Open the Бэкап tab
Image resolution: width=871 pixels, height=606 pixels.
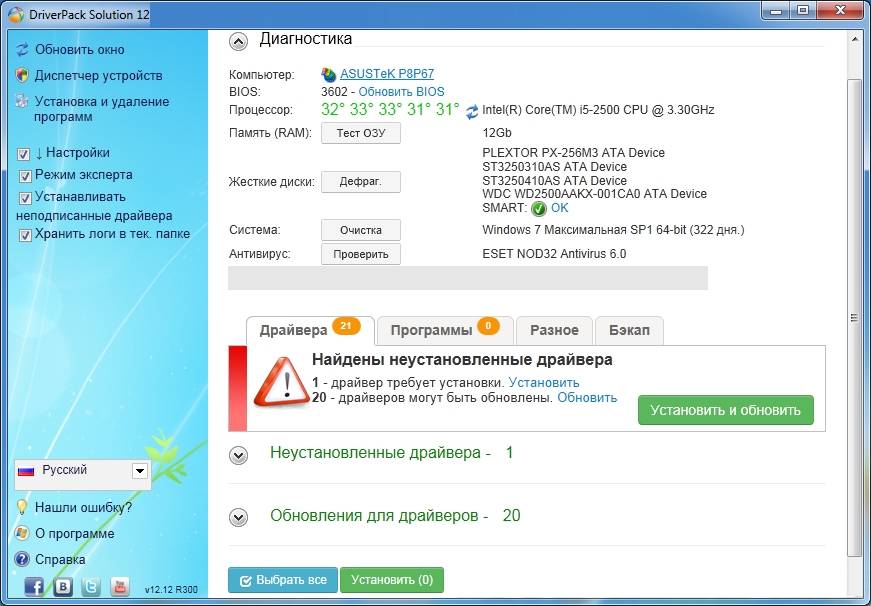tap(629, 331)
